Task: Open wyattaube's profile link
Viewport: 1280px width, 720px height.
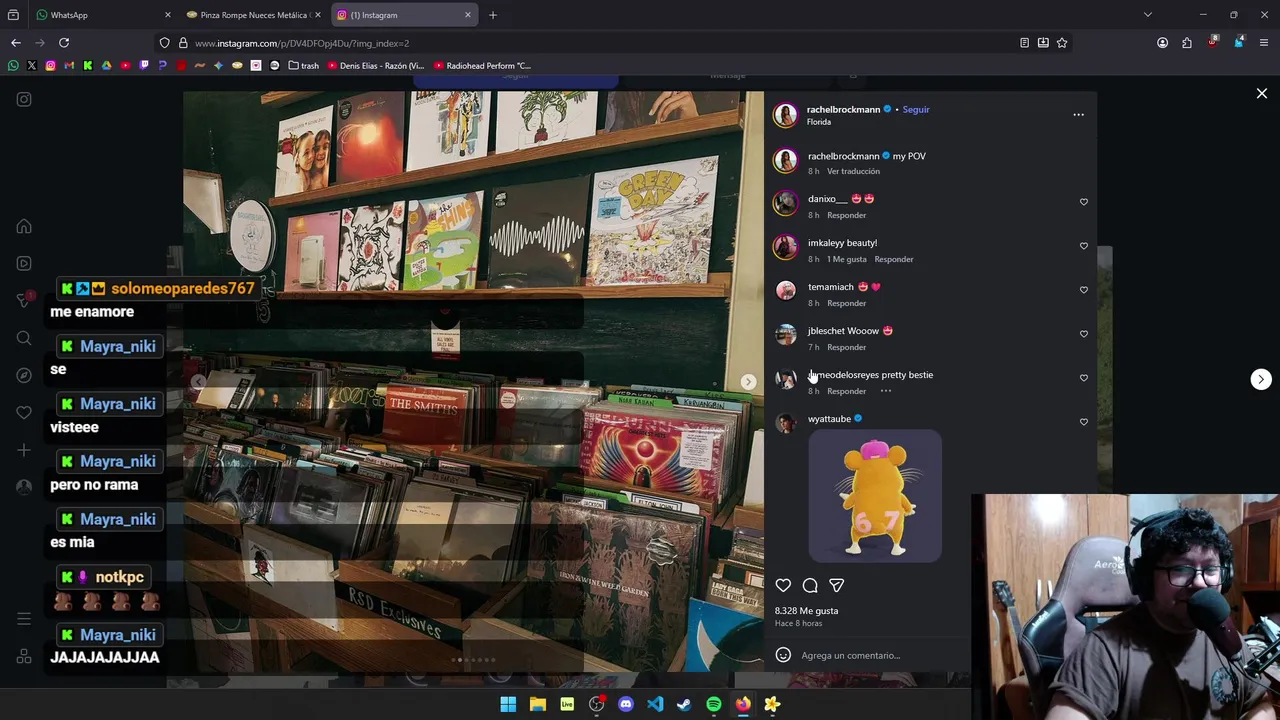Action: click(829, 419)
